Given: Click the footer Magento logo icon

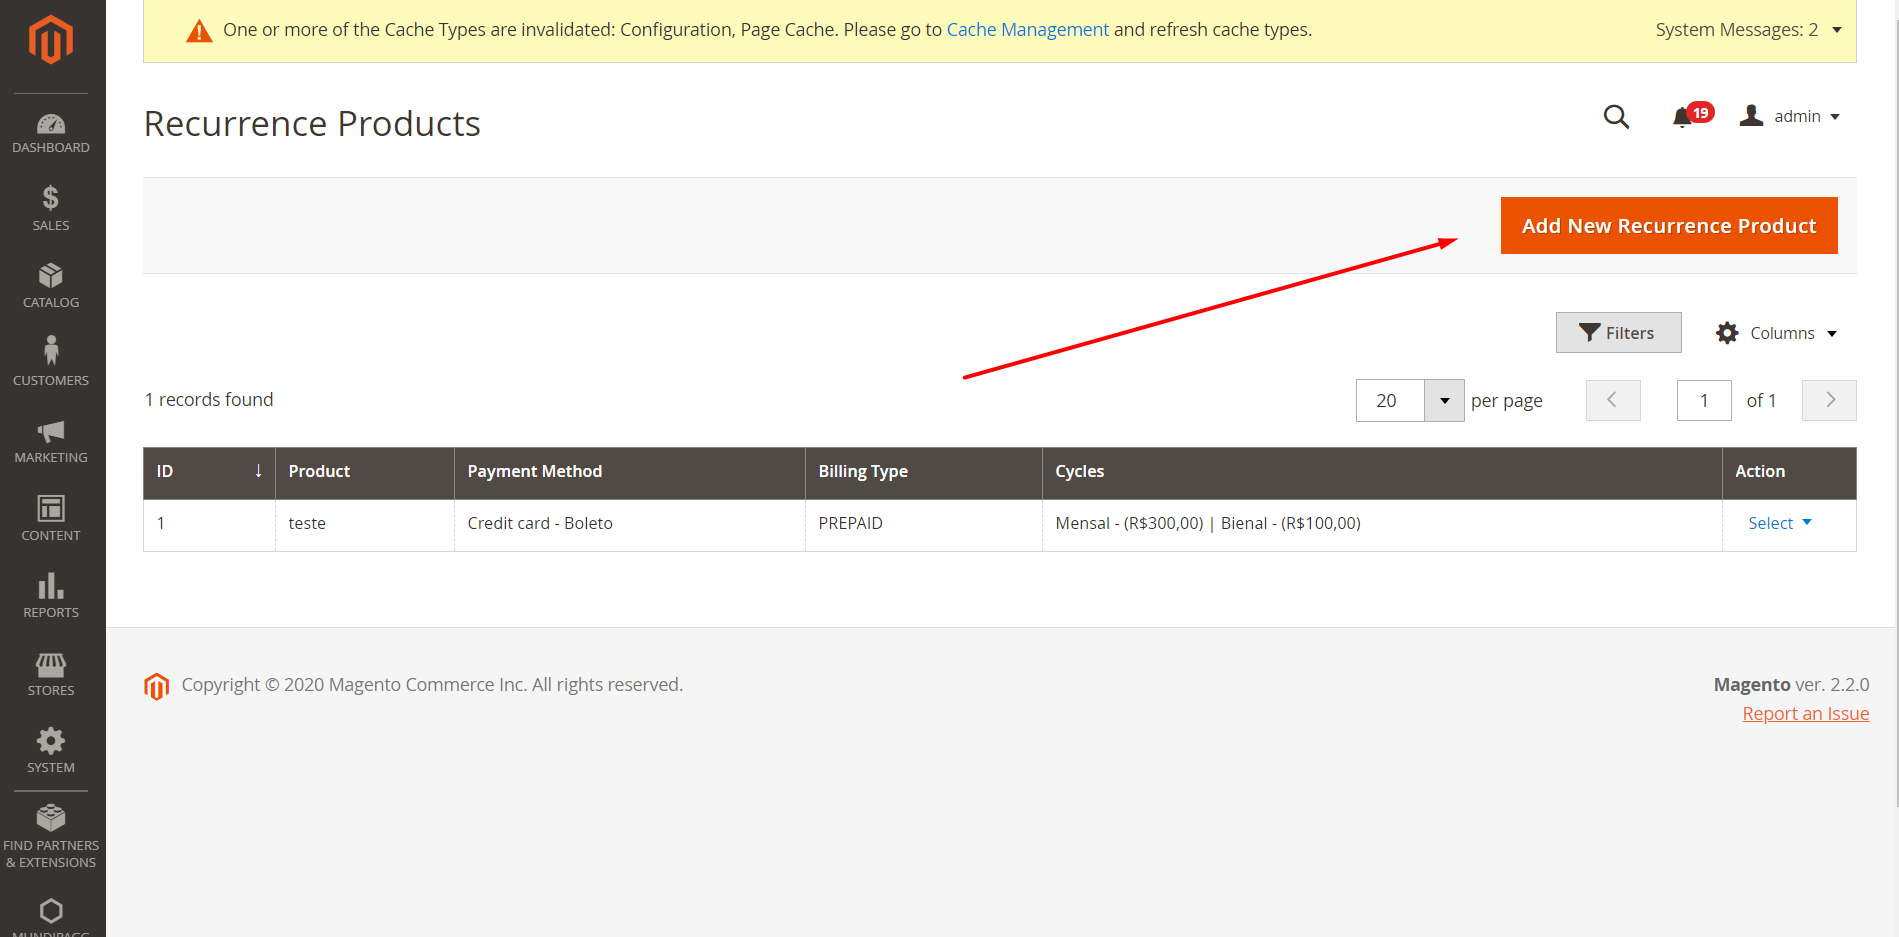Looking at the screenshot, I should tap(156, 686).
